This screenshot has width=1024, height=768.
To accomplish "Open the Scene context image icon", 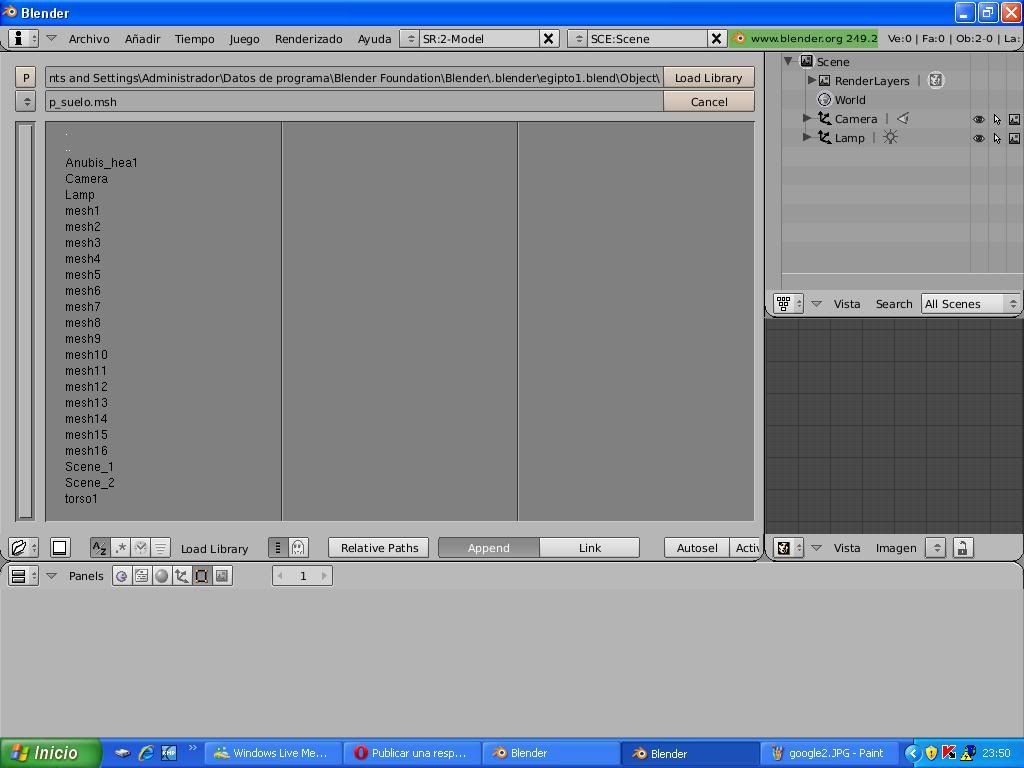I will point(222,575).
